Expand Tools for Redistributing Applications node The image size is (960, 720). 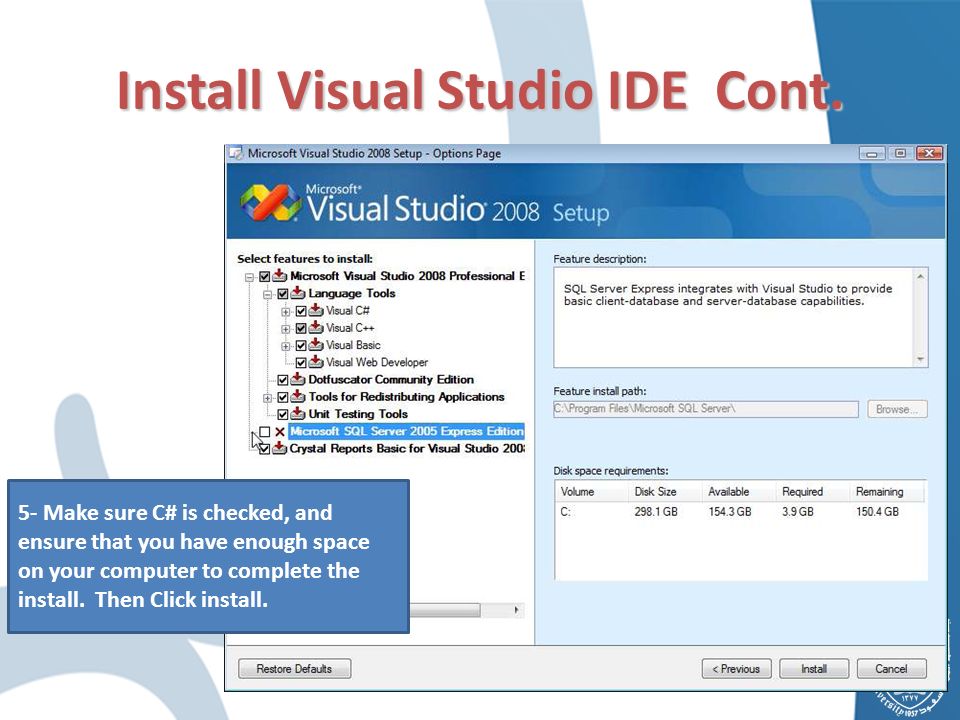(268, 398)
